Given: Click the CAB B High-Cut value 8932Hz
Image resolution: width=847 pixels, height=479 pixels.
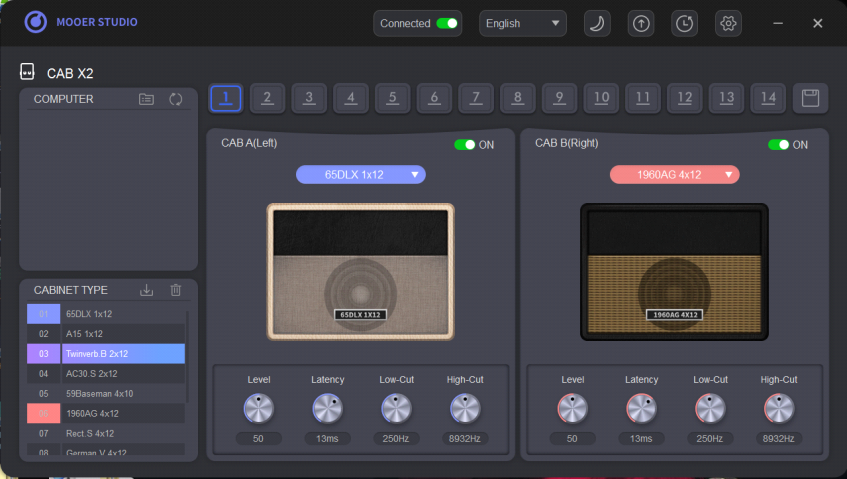Looking at the screenshot, I should click(x=779, y=438).
